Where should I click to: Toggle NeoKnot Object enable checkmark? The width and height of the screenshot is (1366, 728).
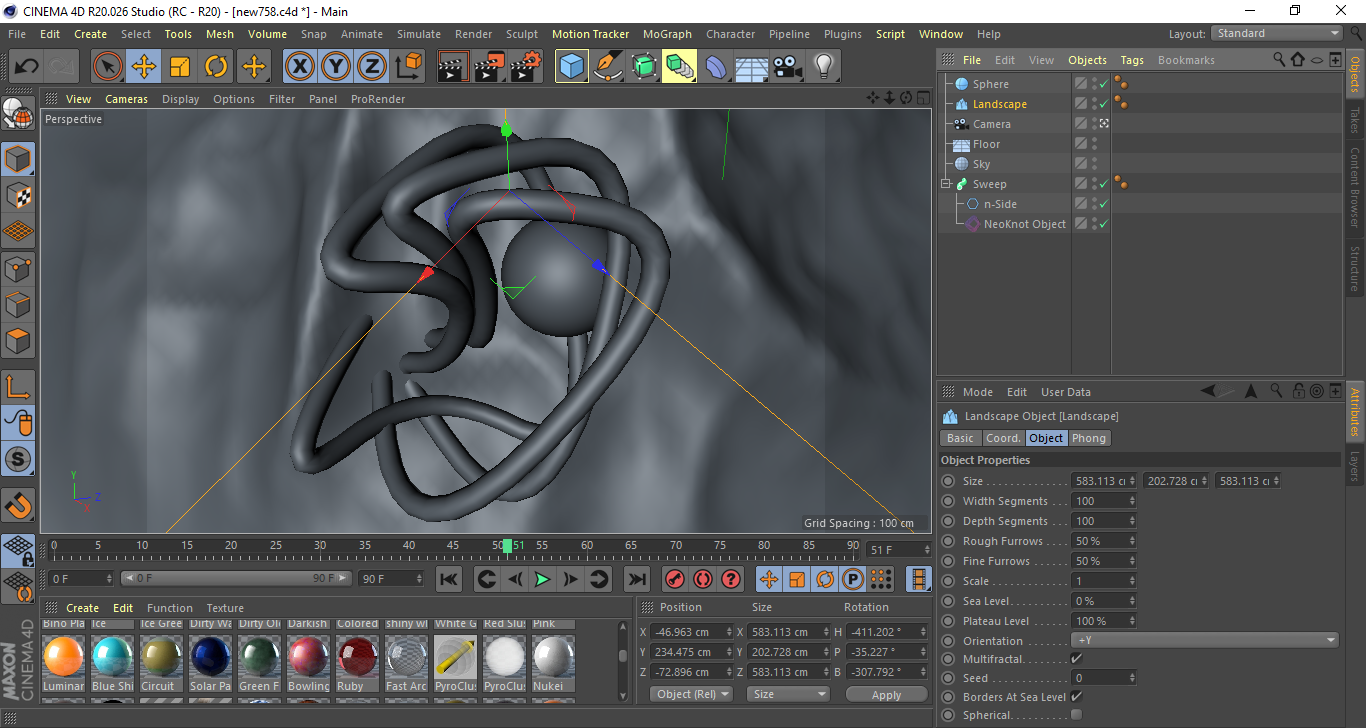pyautogui.click(x=1104, y=224)
